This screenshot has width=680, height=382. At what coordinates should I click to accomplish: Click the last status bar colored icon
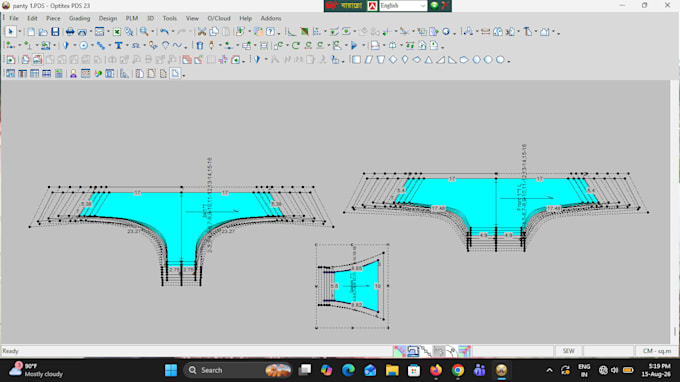[x=464, y=351]
